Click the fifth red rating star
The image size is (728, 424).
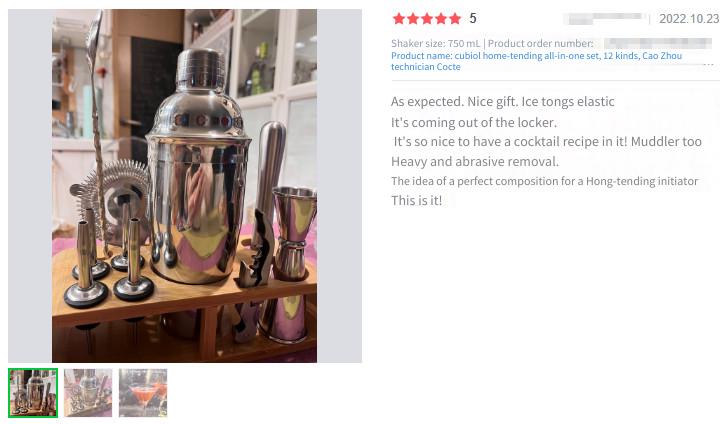coord(455,19)
